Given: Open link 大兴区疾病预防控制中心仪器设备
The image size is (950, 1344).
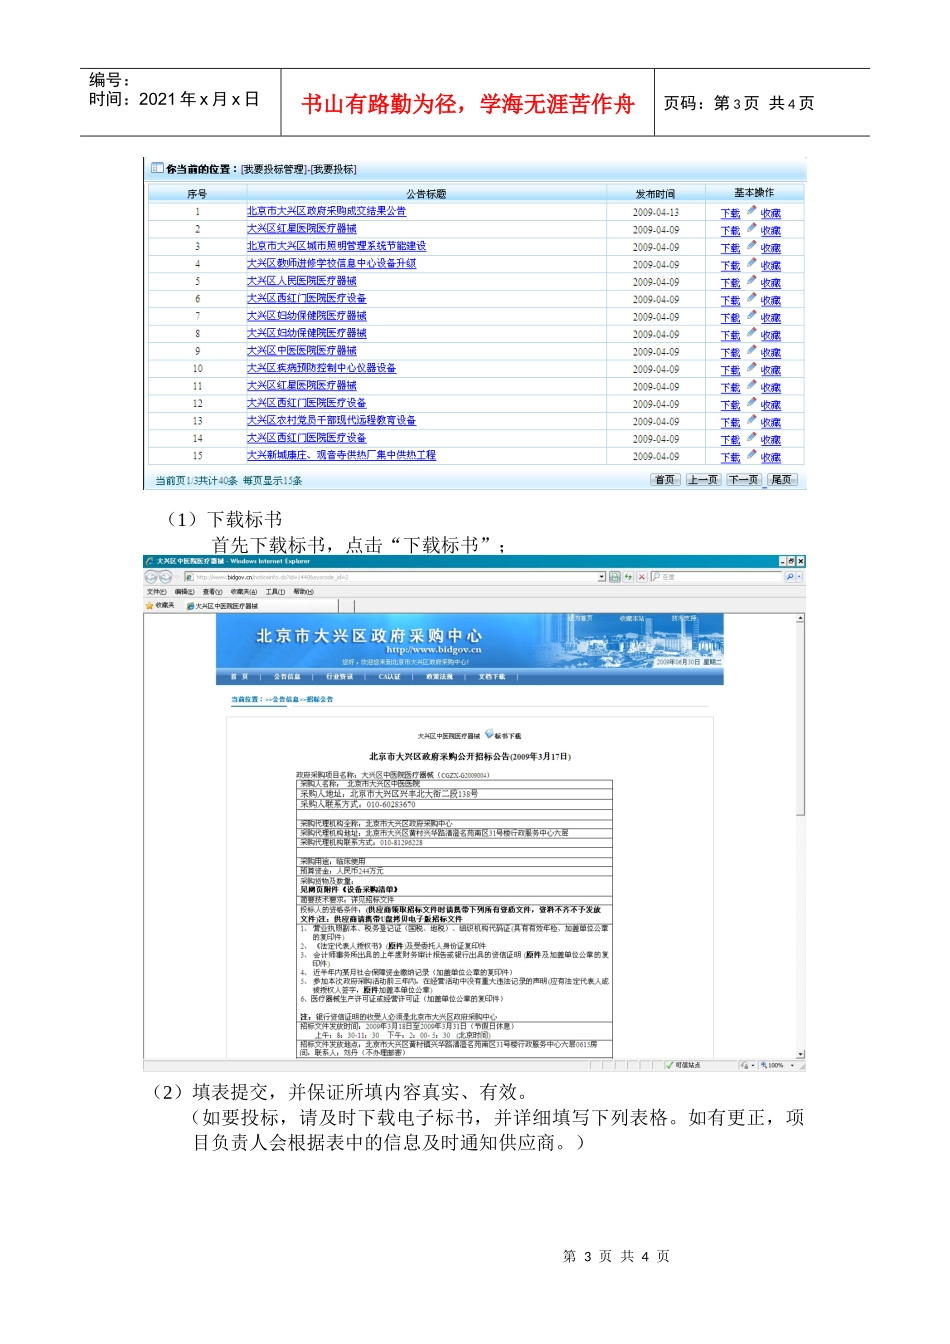Looking at the screenshot, I should [321, 368].
